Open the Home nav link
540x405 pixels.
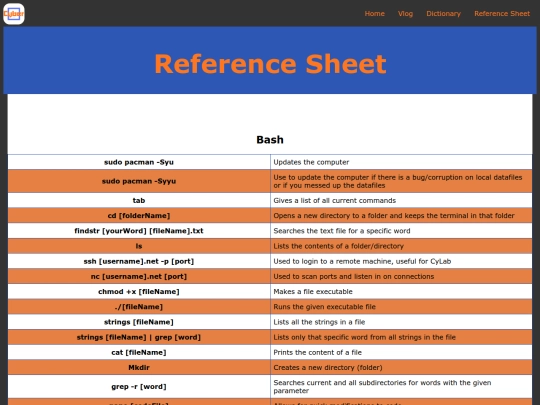(x=374, y=14)
